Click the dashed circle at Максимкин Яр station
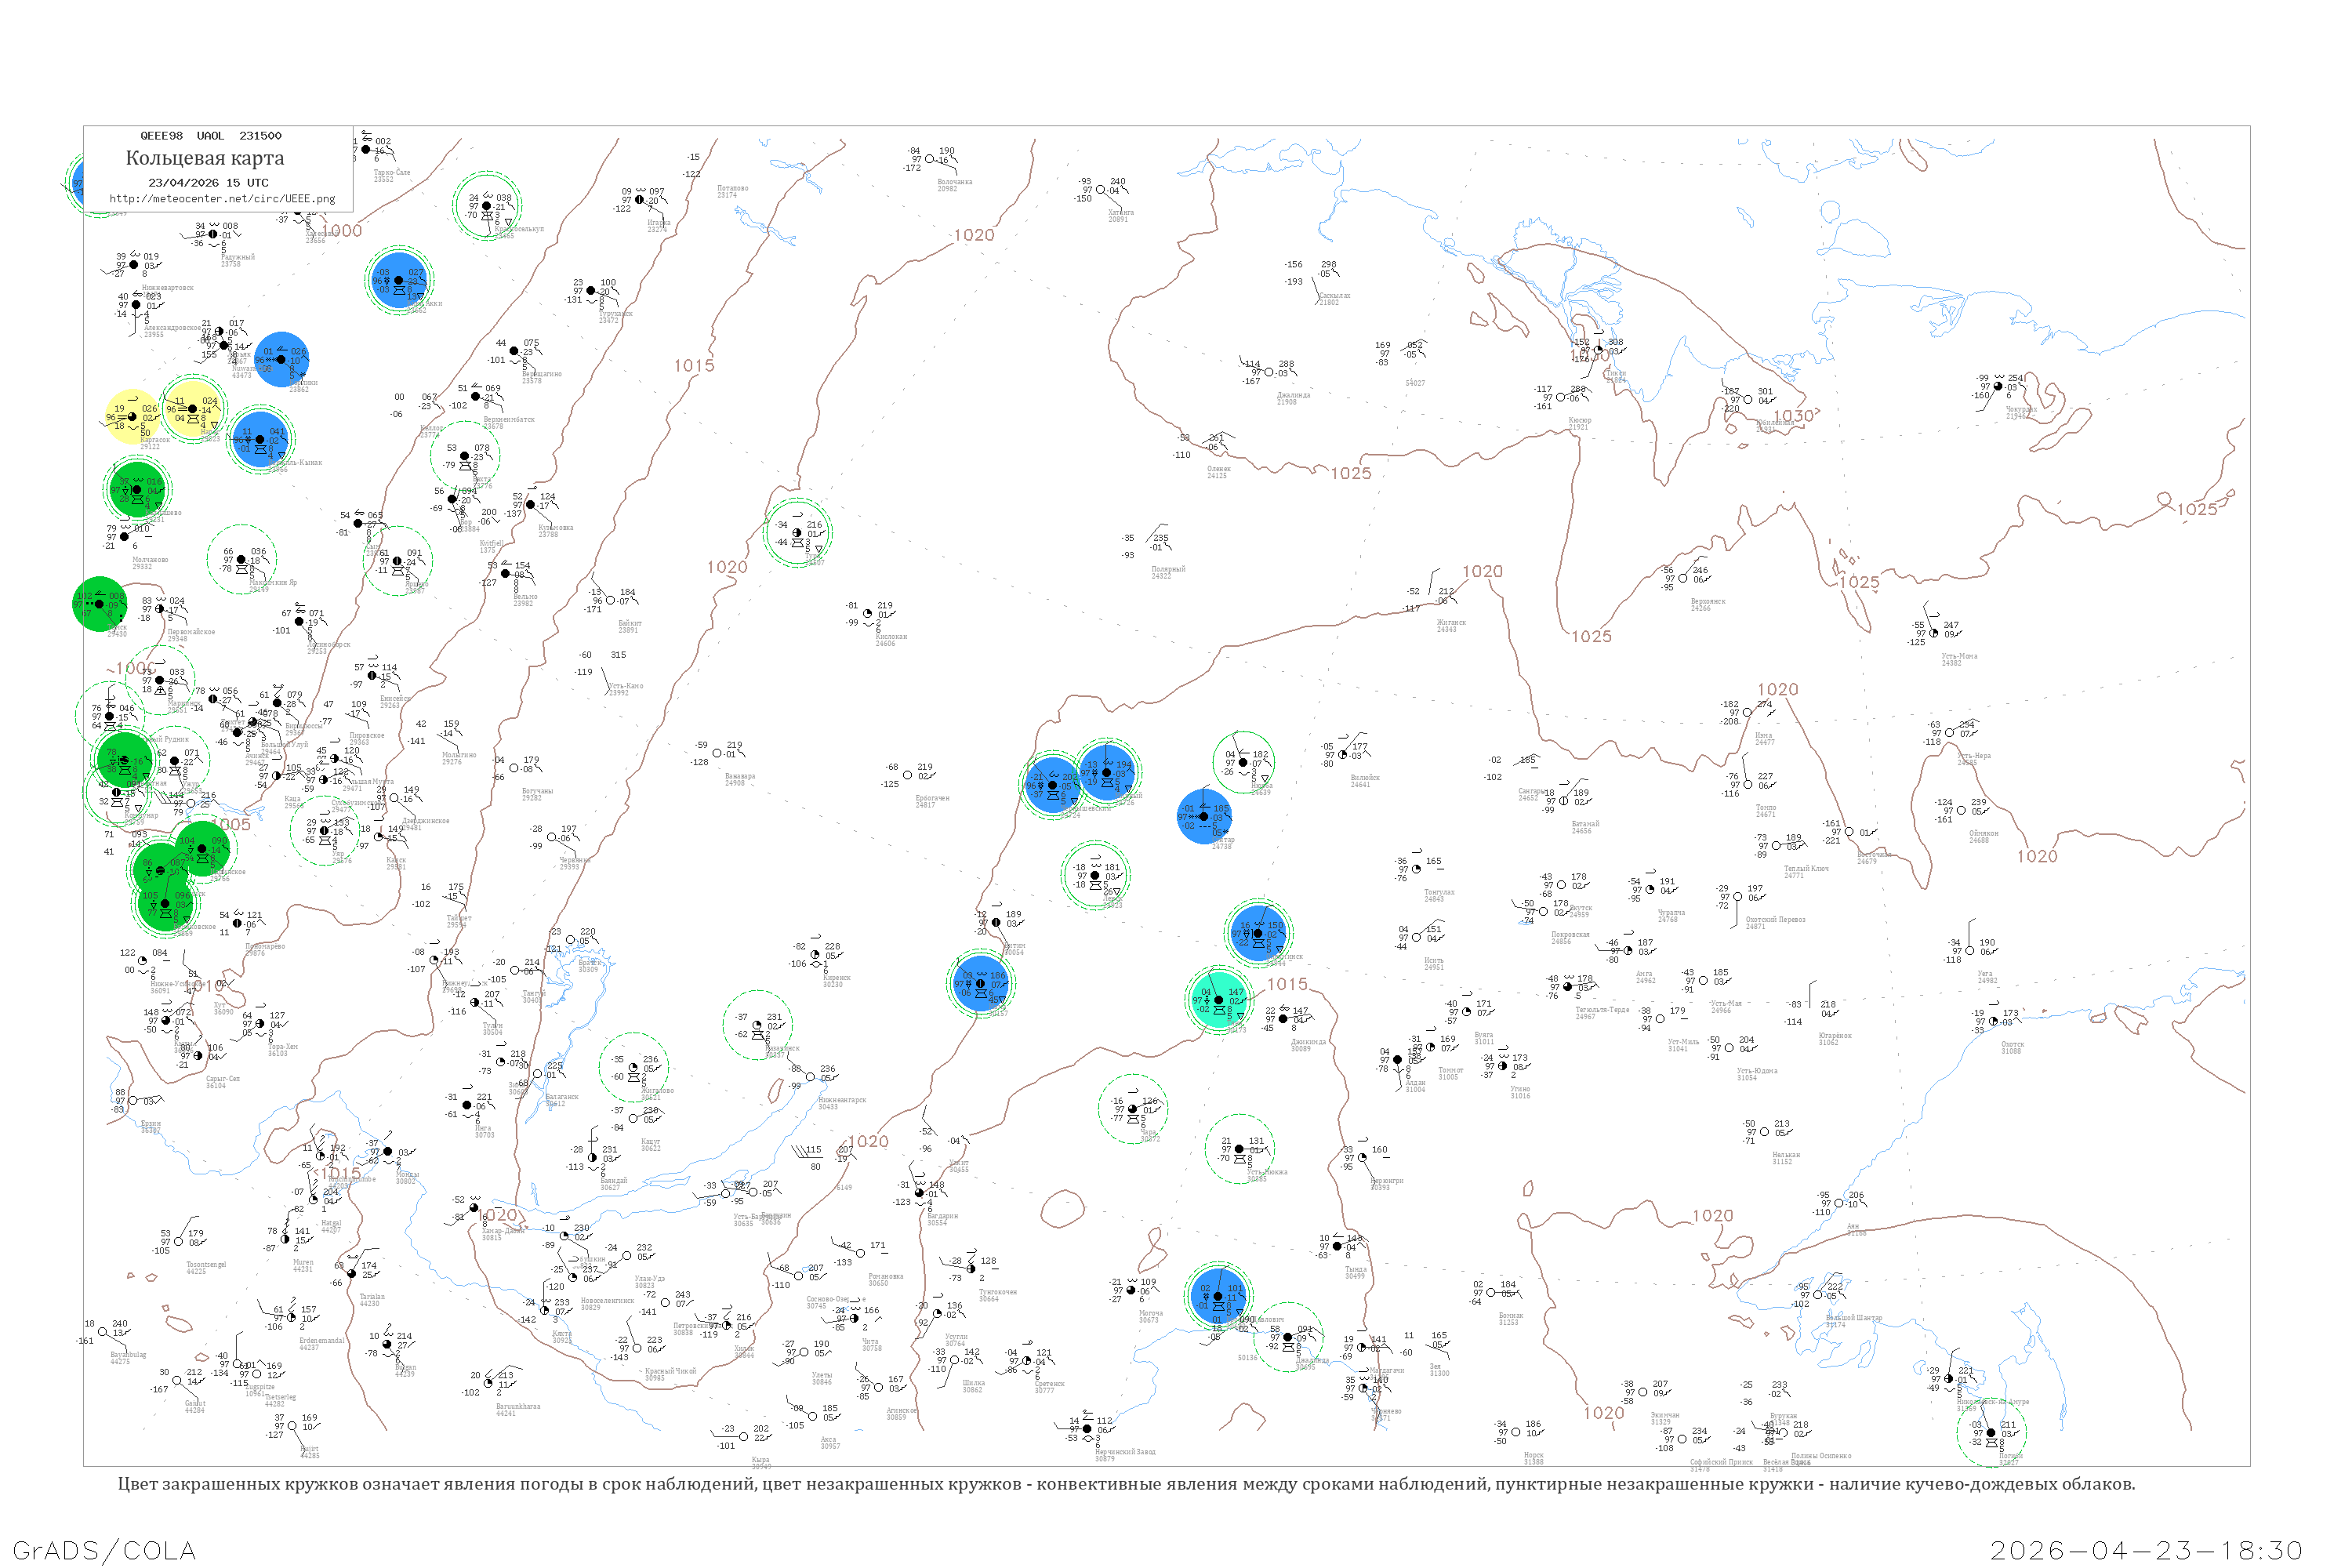 [241, 559]
